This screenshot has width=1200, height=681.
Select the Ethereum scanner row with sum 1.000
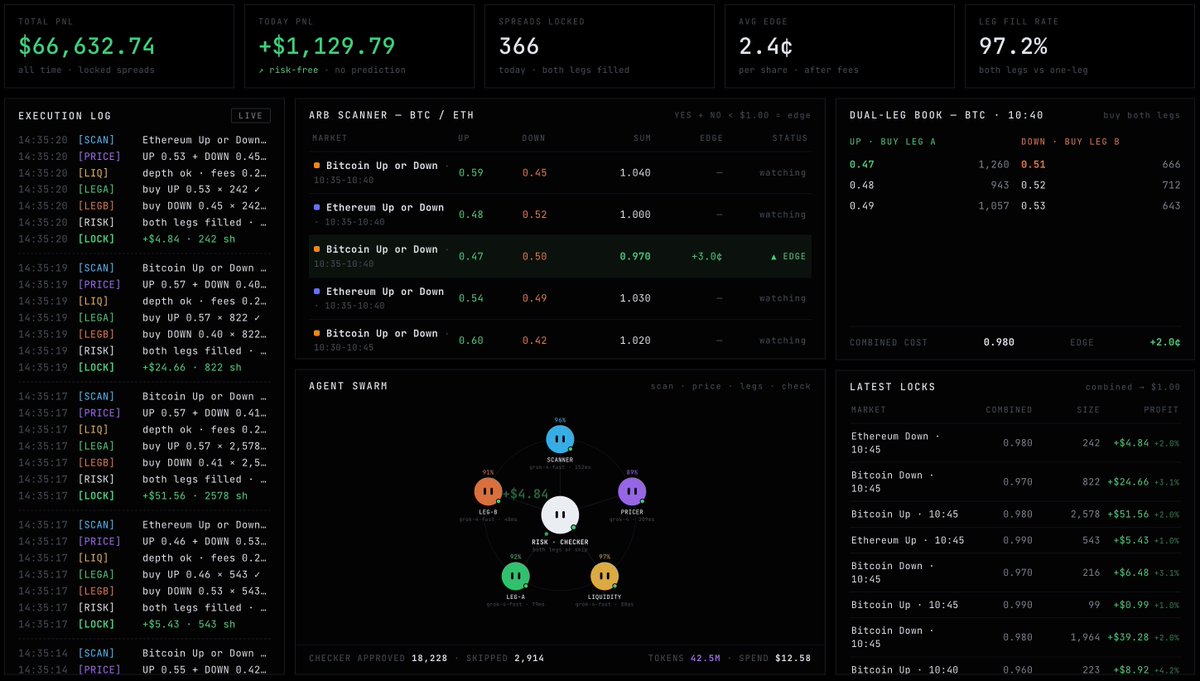click(560, 214)
